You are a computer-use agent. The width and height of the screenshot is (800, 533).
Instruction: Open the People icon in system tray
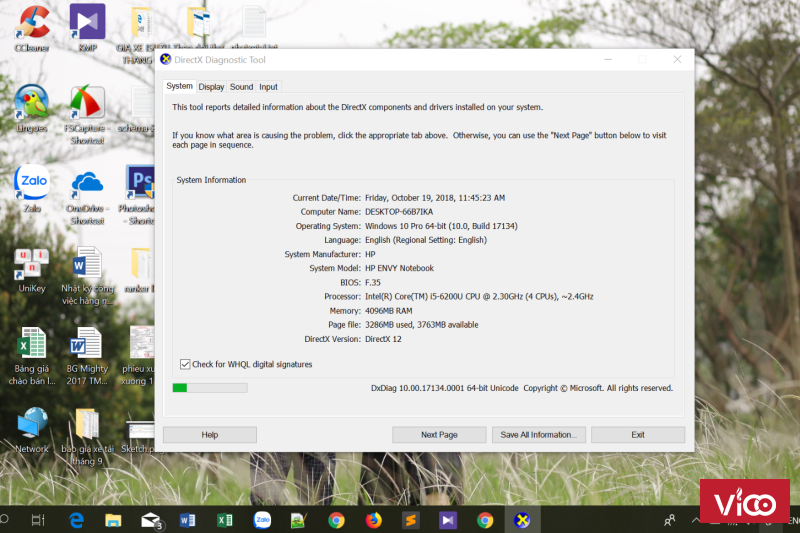[670, 520]
